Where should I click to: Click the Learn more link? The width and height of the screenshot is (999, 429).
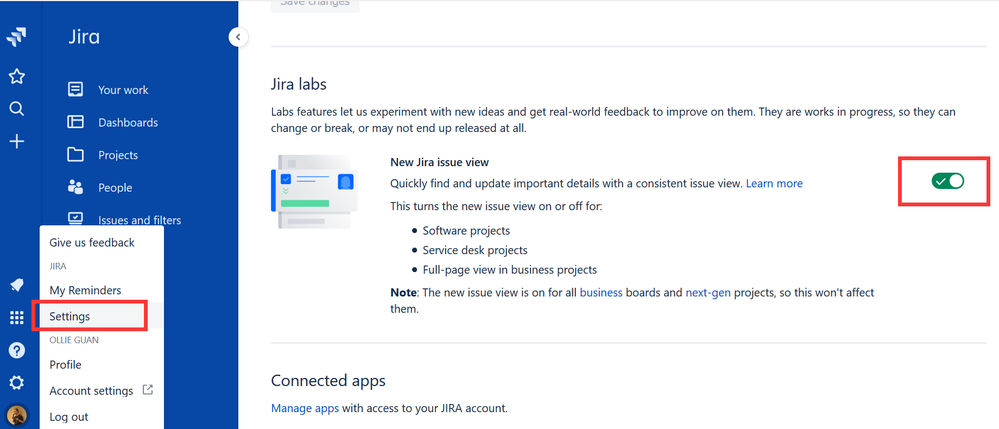tap(774, 184)
